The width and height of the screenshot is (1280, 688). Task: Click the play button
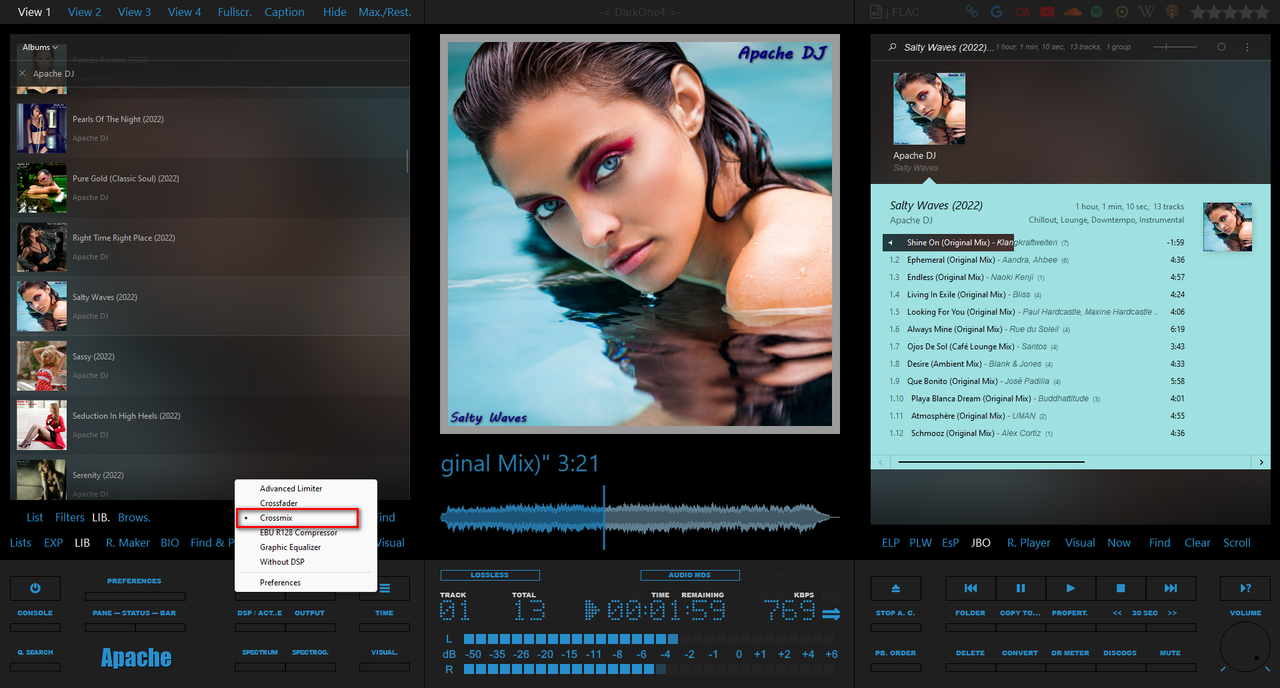[1071, 588]
